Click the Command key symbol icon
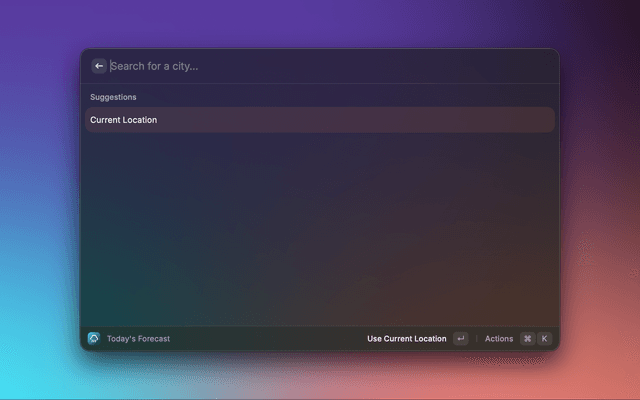 coord(527,339)
